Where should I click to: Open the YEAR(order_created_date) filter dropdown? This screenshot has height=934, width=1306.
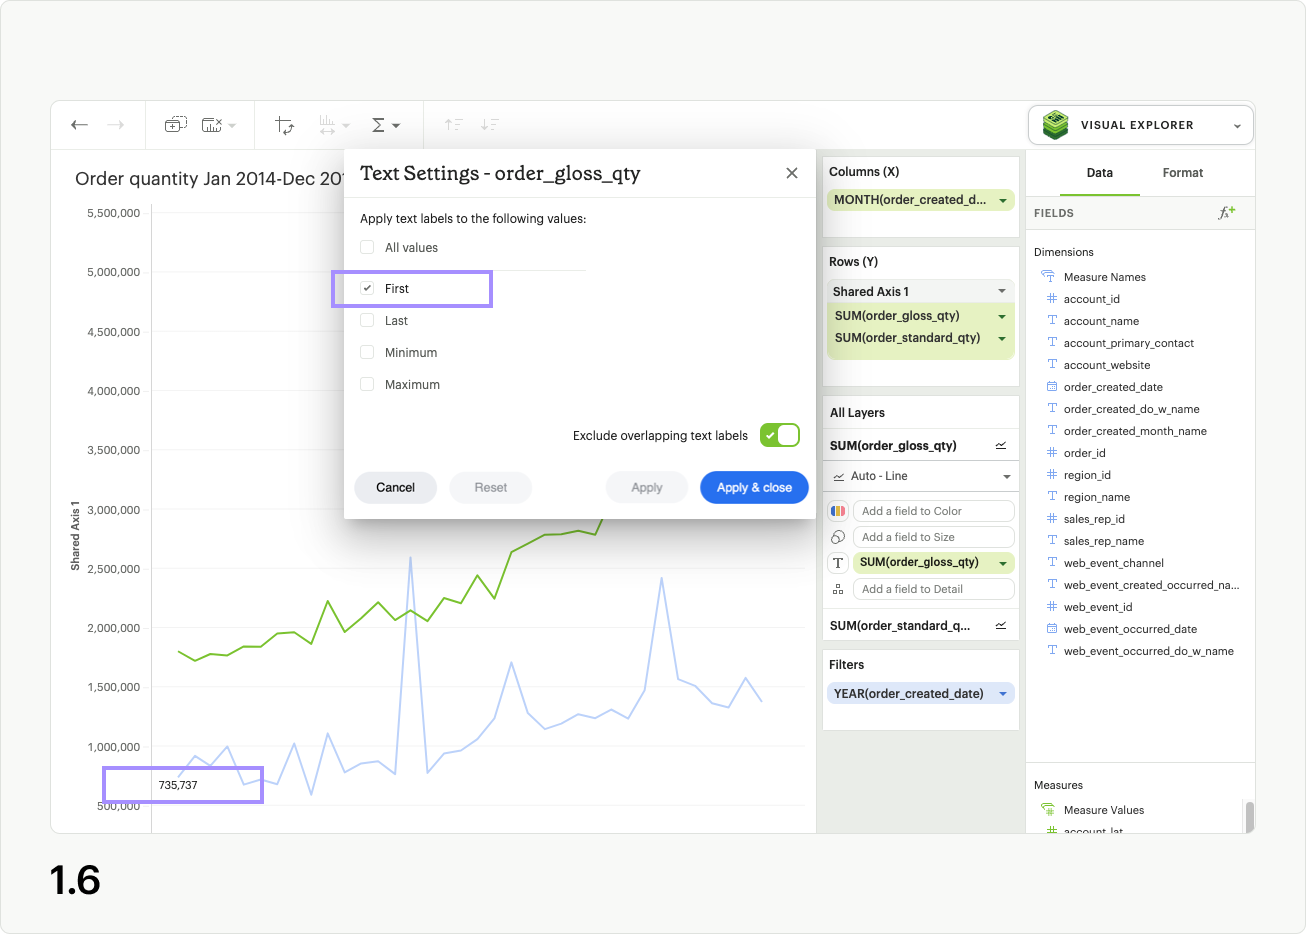click(x=1003, y=693)
